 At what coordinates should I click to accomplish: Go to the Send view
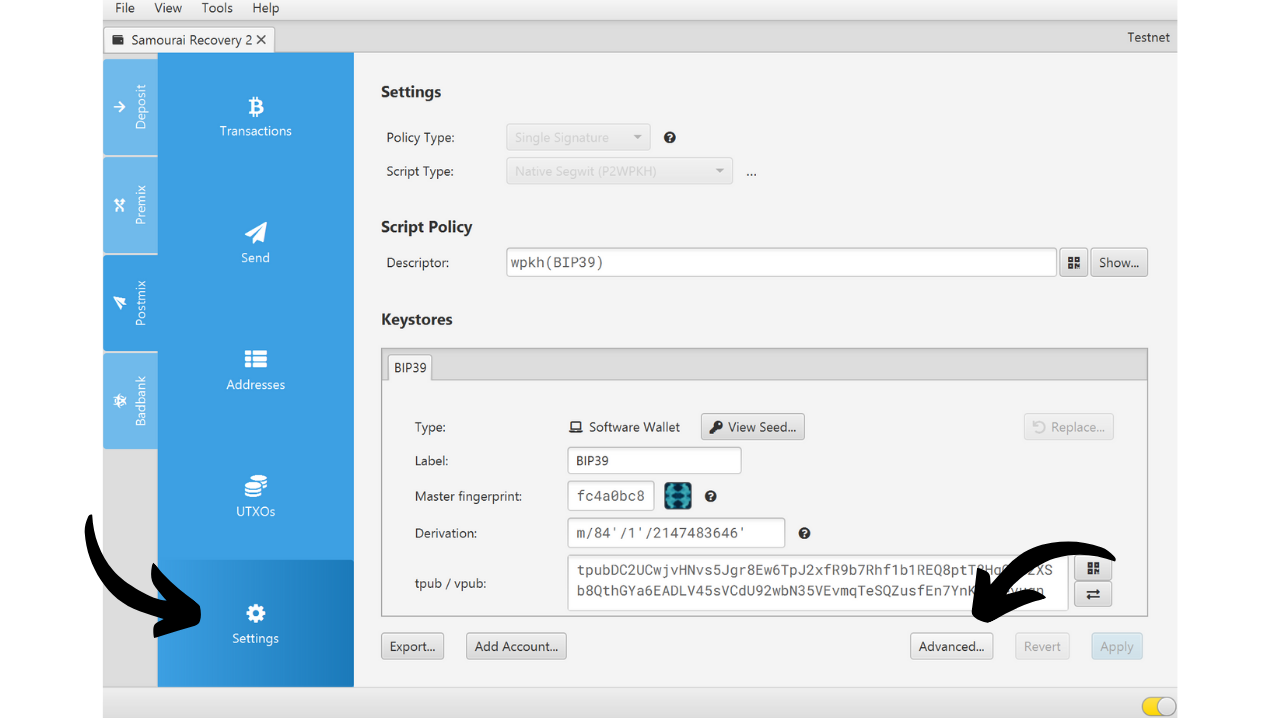point(255,243)
